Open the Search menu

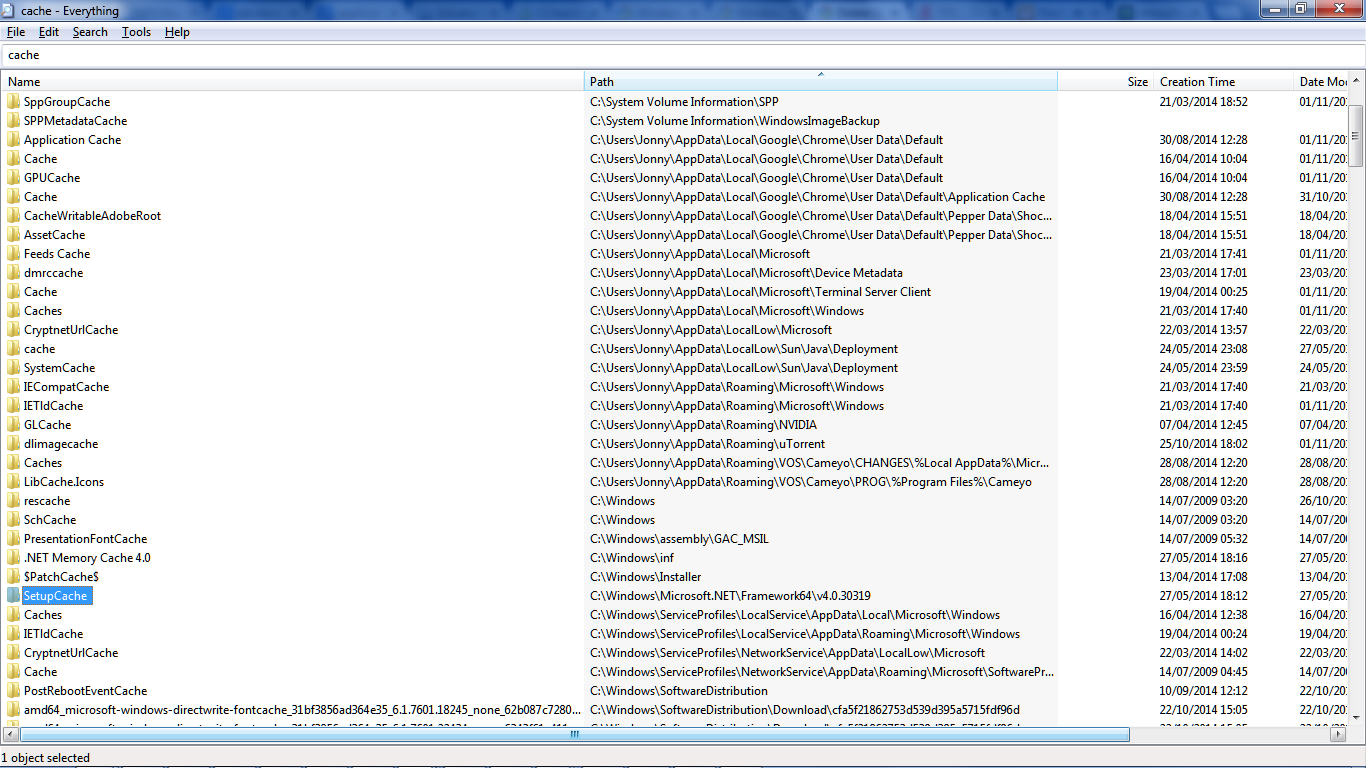[x=90, y=32]
